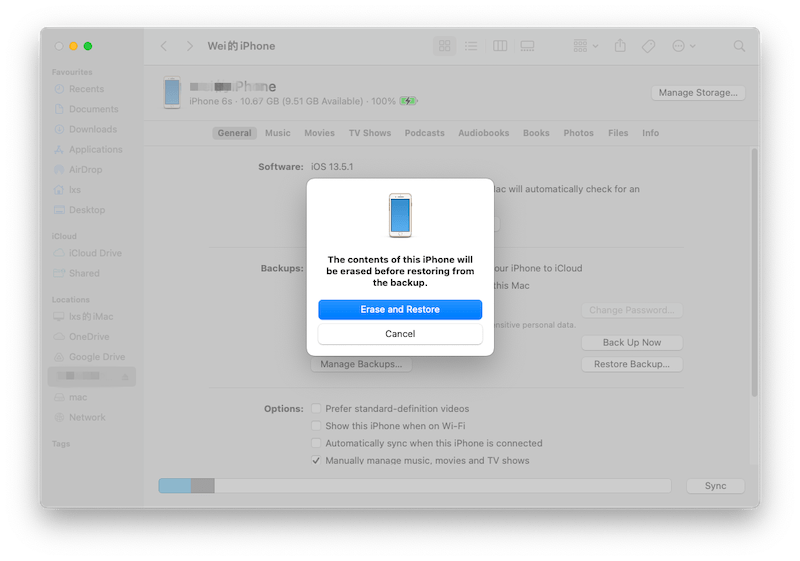Go back with the left chevron
This screenshot has height=561, width=800.
click(x=164, y=46)
